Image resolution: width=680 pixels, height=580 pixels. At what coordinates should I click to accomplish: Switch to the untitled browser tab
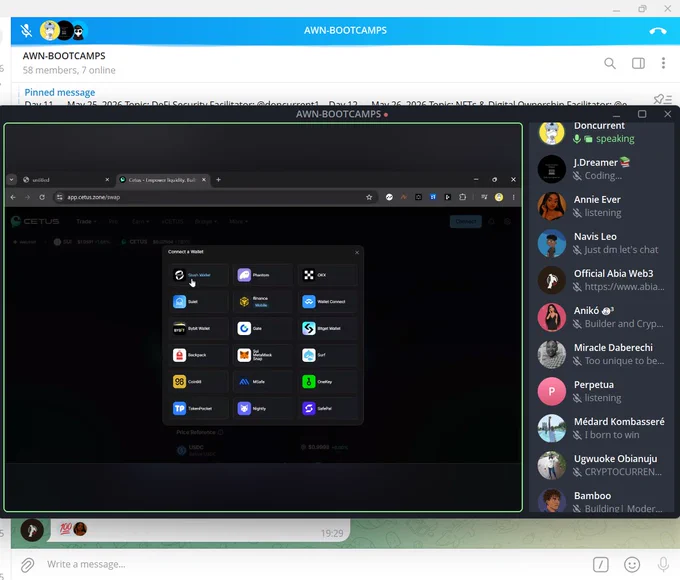(x=63, y=180)
